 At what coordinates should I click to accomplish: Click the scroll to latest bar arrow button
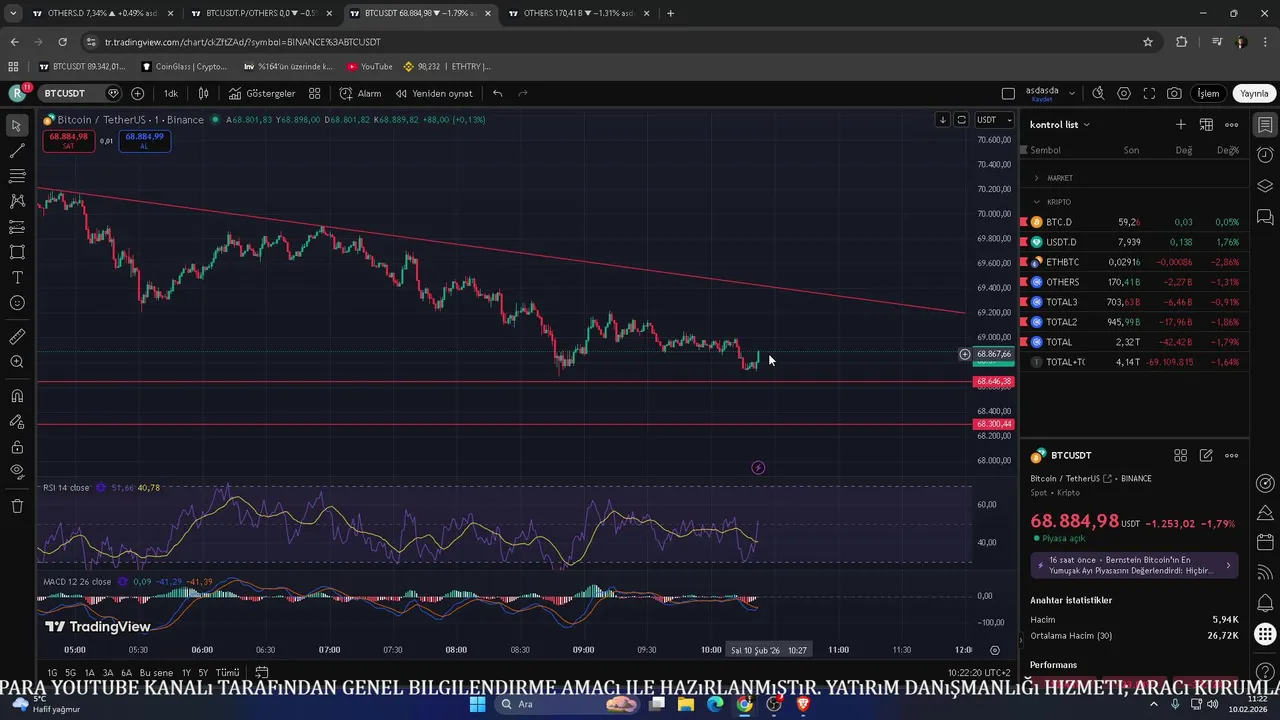942,120
